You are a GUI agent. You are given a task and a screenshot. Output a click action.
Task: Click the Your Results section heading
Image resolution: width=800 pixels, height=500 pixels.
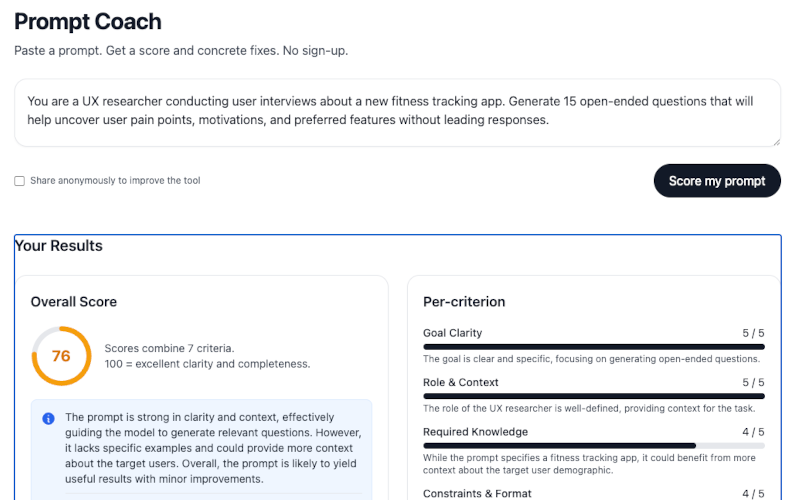pos(59,246)
